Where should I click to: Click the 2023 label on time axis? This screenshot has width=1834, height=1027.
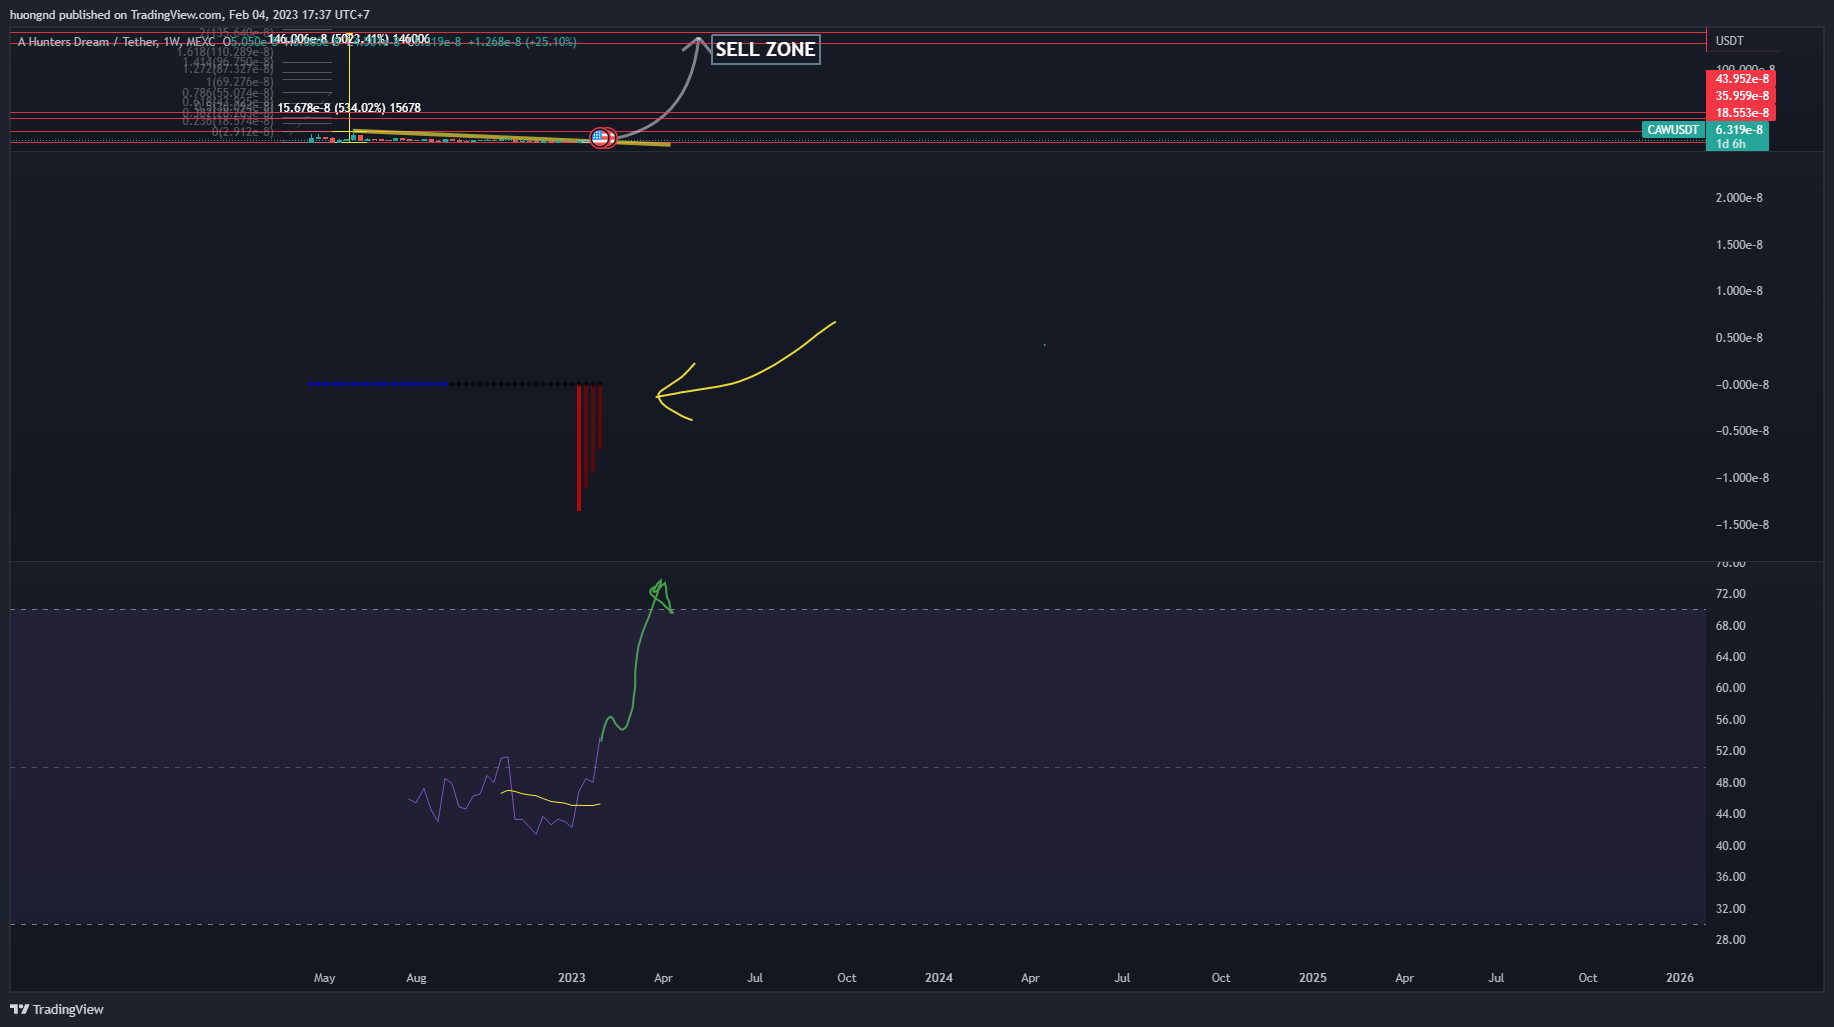pyautogui.click(x=571, y=978)
